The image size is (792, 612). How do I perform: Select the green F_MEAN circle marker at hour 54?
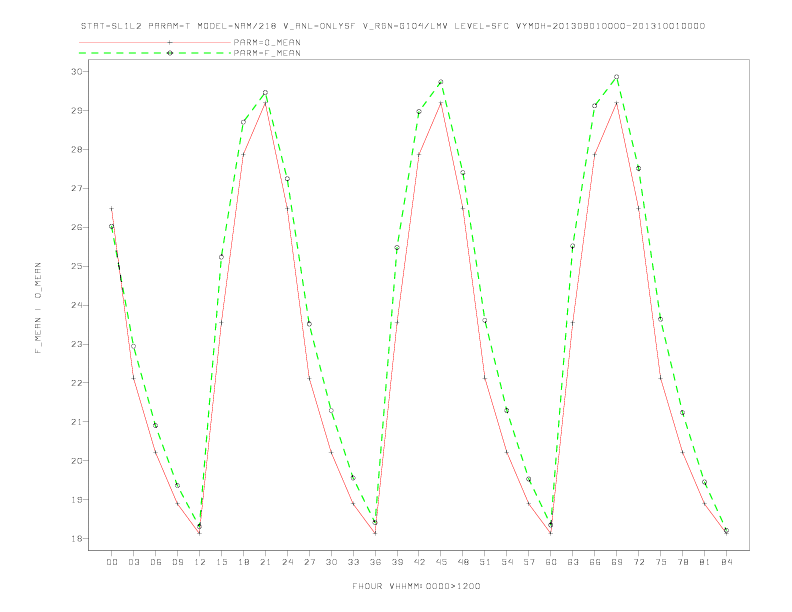(x=507, y=411)
